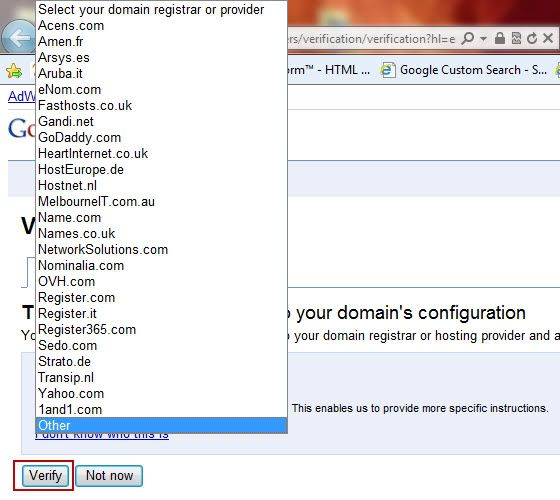Choose Acens.com from the list

pos(161,26)
